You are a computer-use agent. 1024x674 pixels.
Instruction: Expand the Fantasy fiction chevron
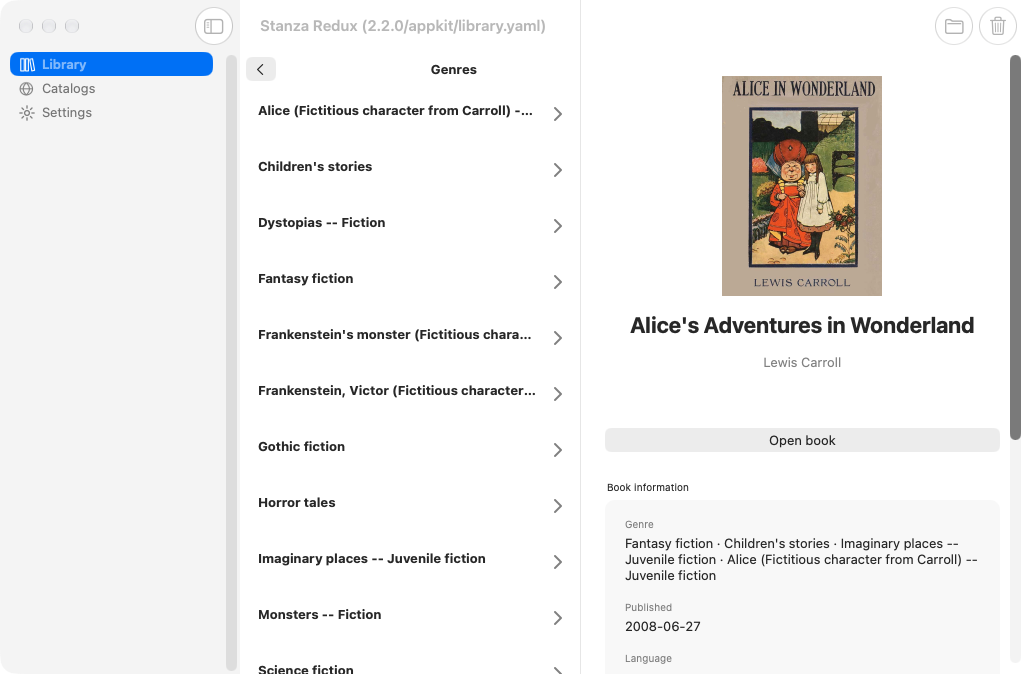pos(558,282)
